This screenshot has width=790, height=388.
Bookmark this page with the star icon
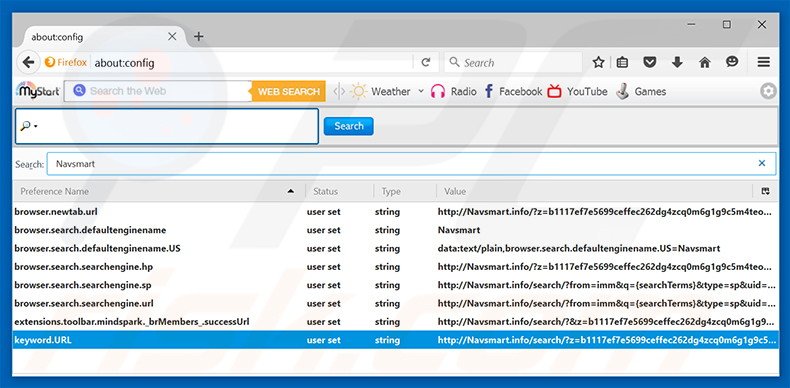click(x=598, y=62)
